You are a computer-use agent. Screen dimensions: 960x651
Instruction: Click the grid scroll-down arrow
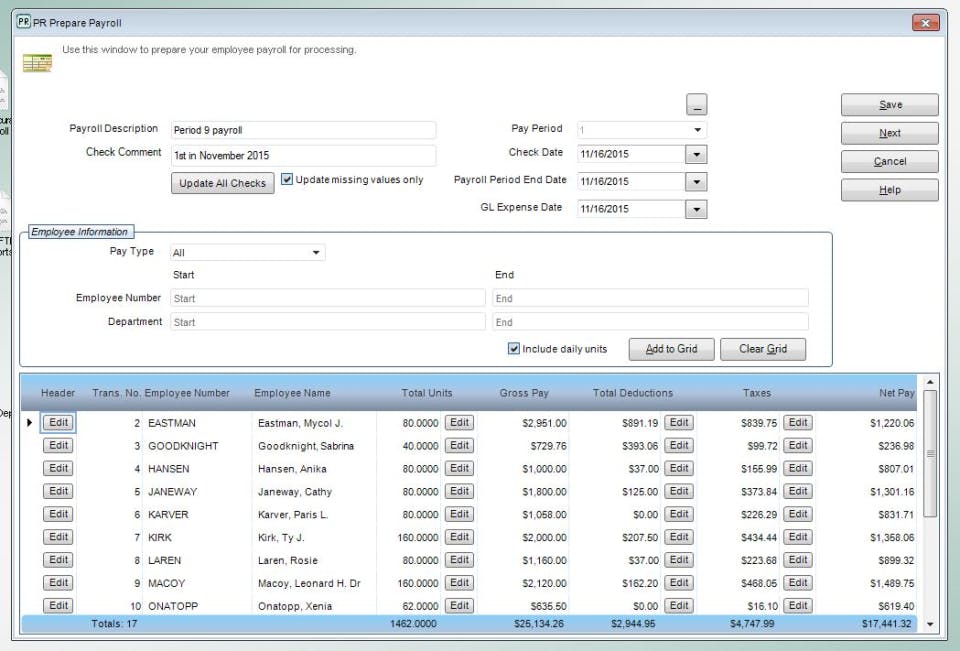[930, 624]
